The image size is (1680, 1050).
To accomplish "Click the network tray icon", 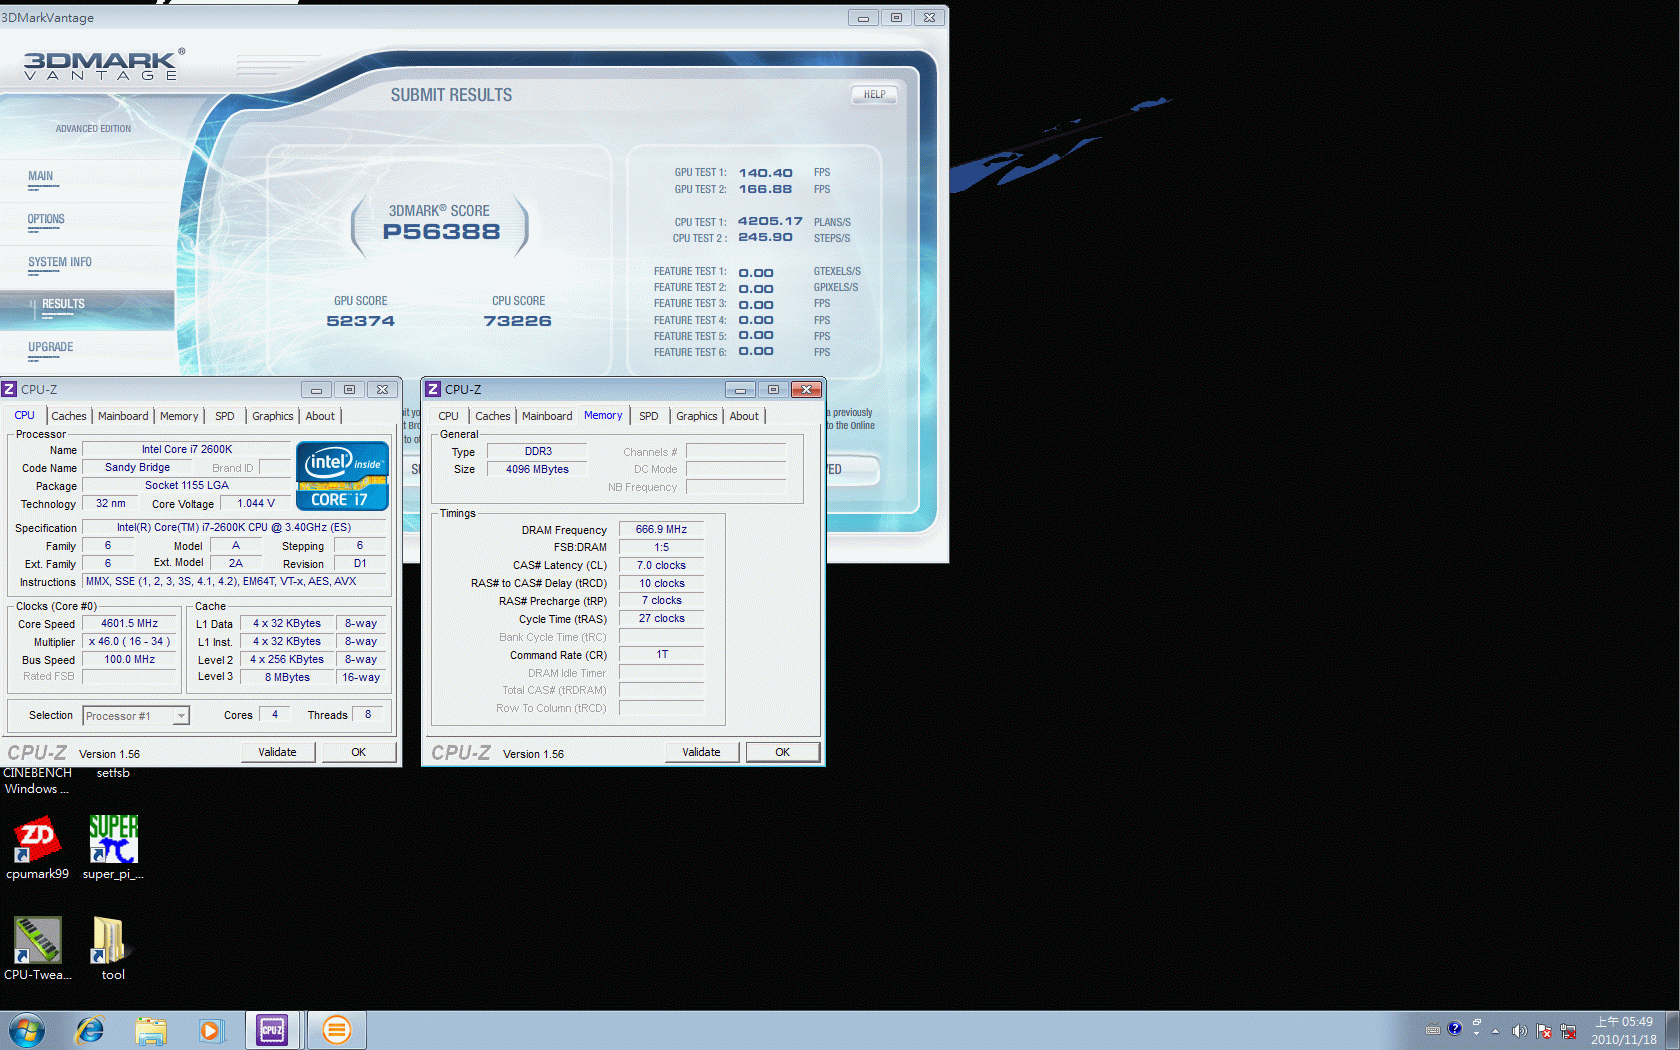I will point(1568,1031).
